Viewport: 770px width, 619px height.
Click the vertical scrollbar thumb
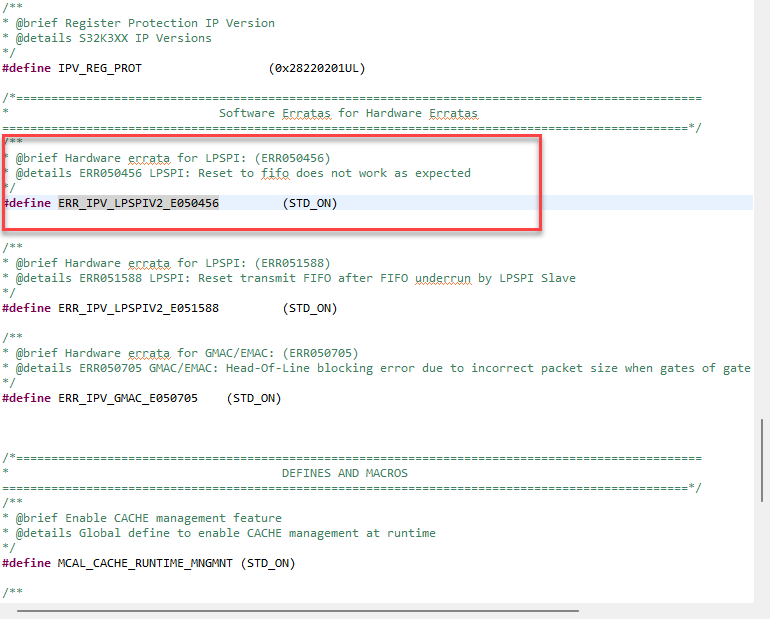pos(762,460)
